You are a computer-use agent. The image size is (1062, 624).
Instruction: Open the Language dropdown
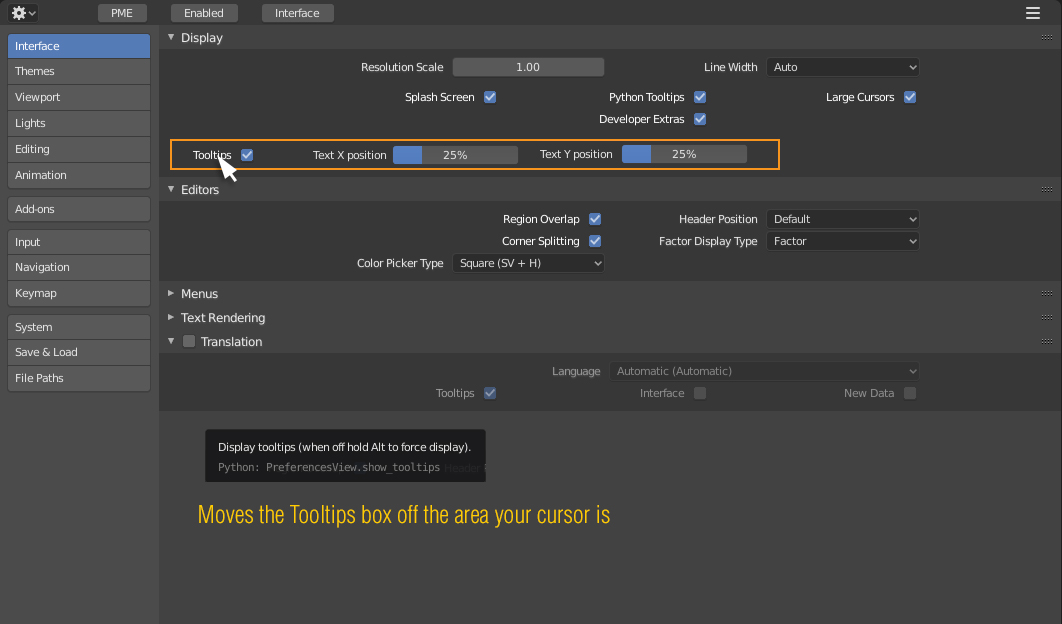coord(764,371)
